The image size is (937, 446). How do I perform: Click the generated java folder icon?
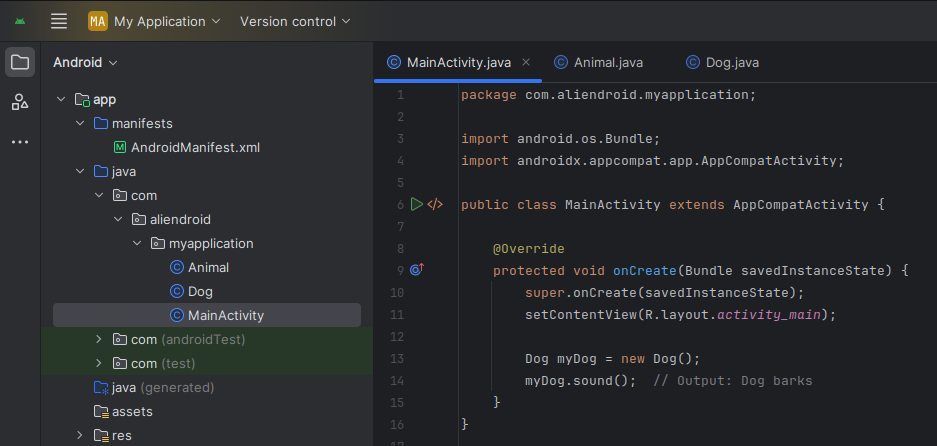tap(101, 388)
